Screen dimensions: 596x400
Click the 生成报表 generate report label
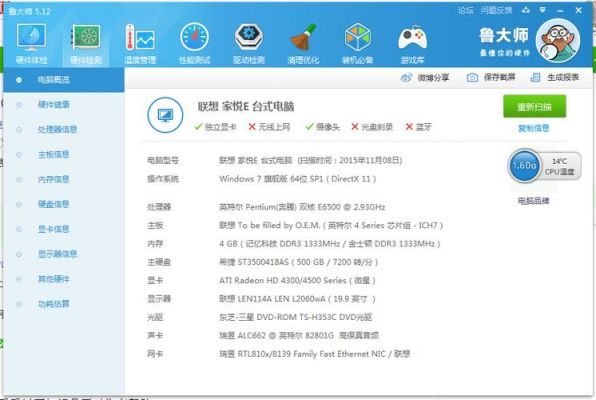tap(563, 78)
